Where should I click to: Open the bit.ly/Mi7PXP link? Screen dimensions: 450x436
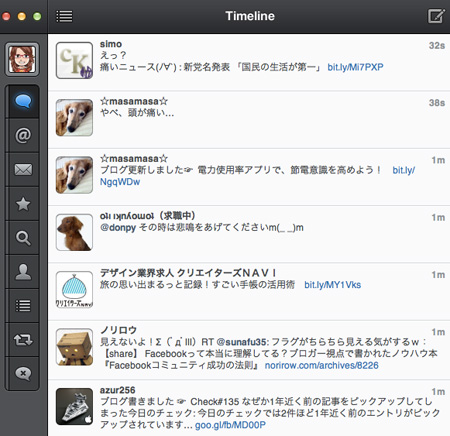click(355, 67)
